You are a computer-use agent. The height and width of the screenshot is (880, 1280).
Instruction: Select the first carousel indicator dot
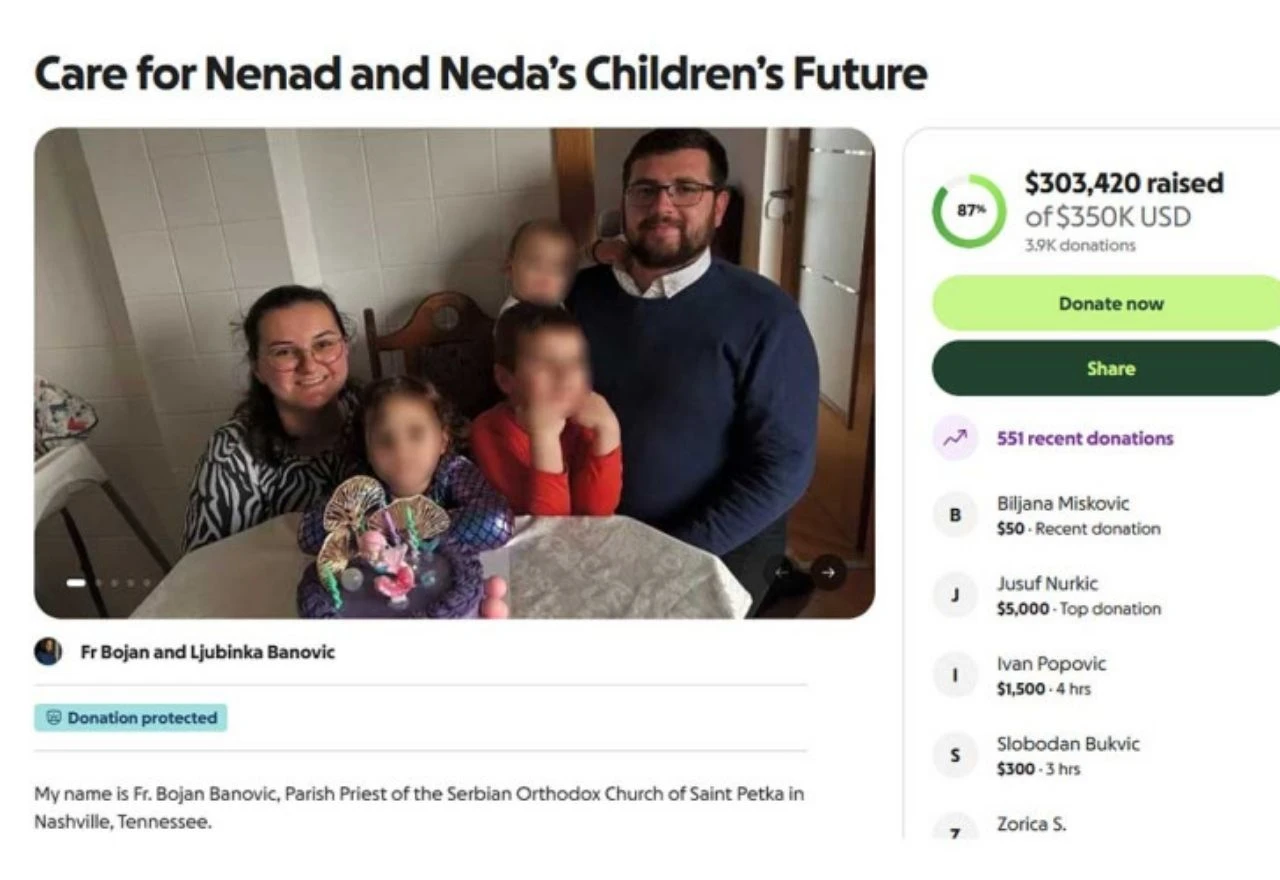click(x=76, y=582)
